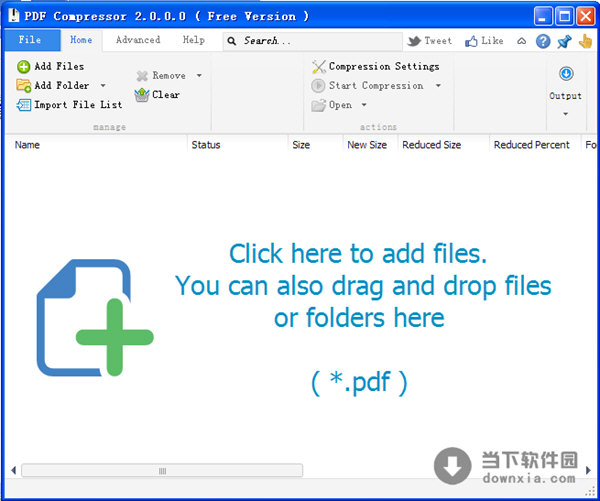Click the Import File List icon
Screen dimensions: 600x501
point(24,105)
